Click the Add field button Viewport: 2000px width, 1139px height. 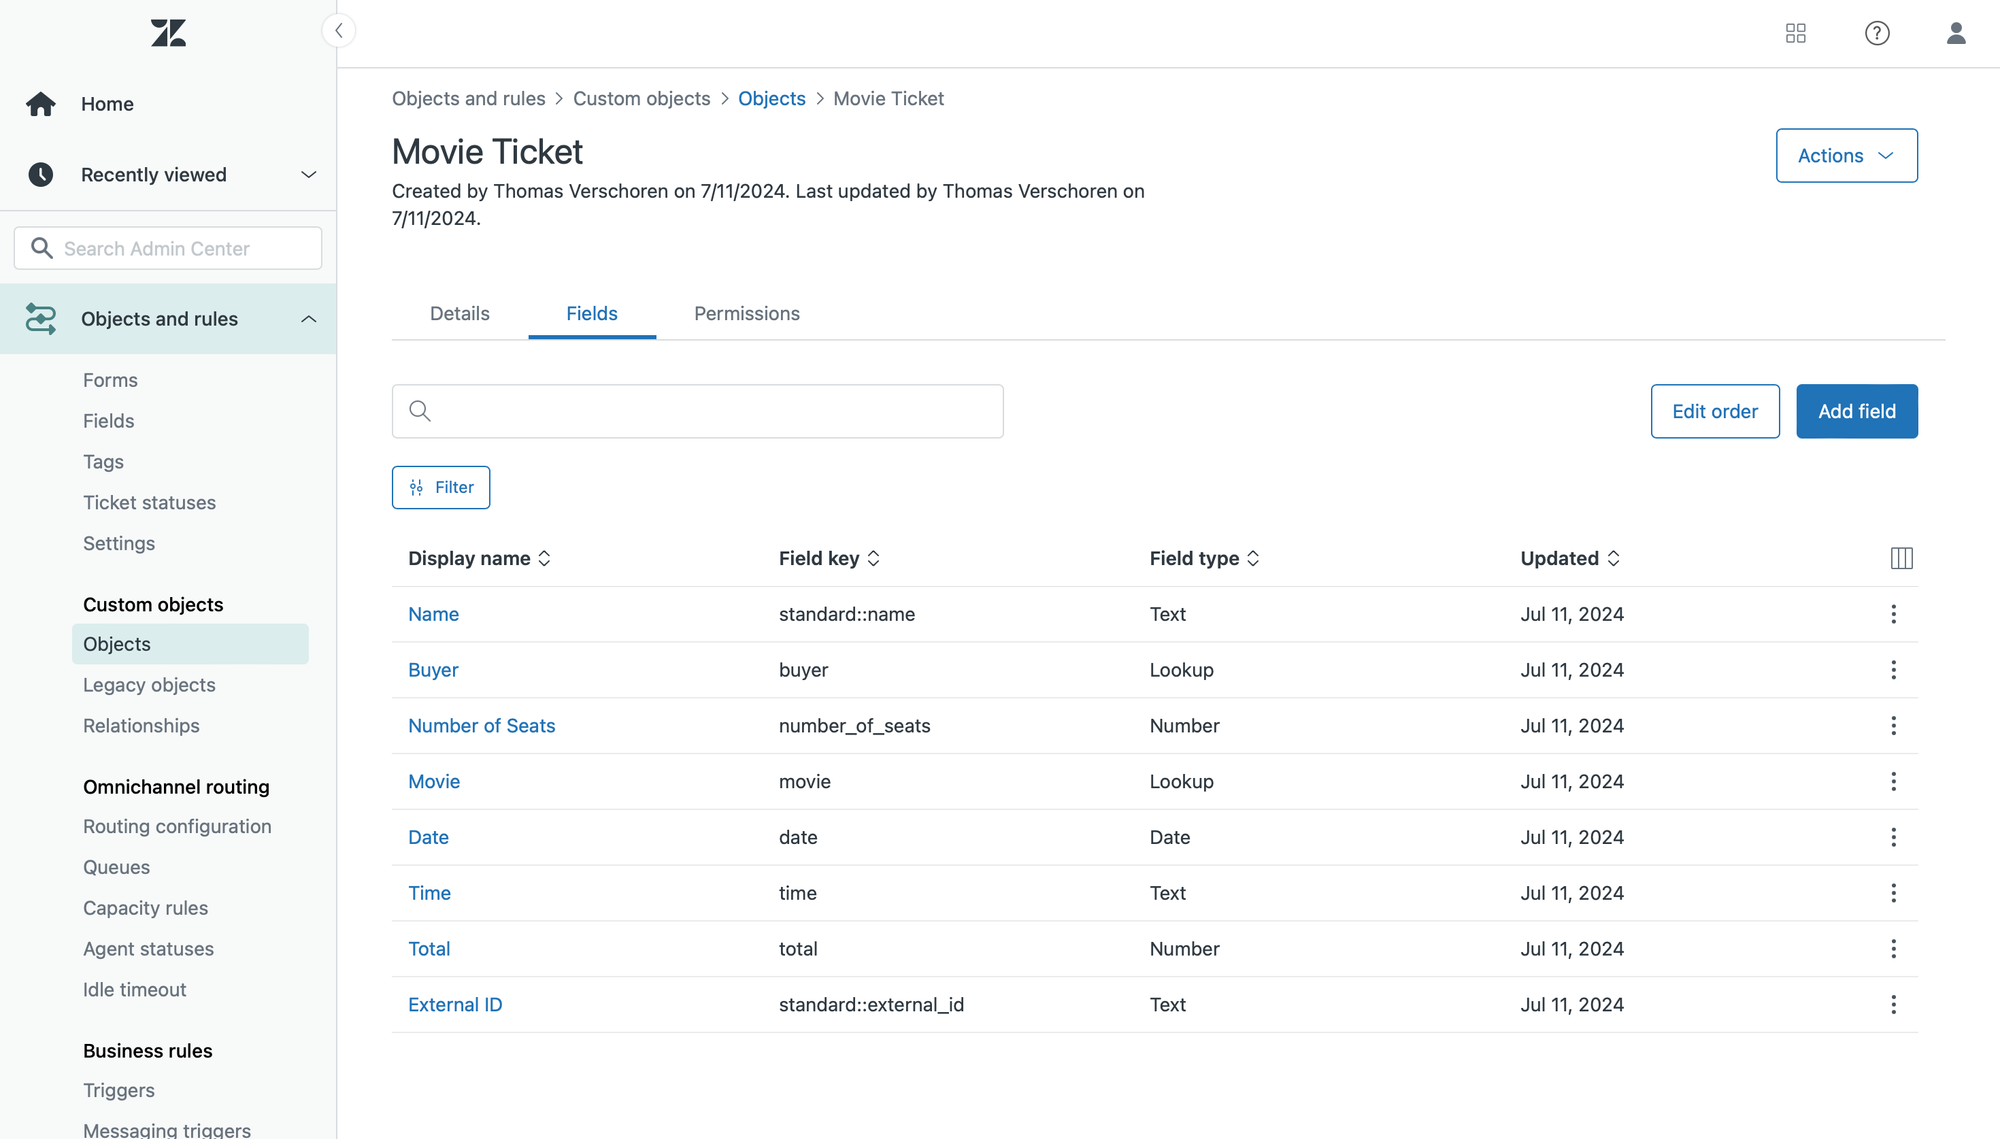[1855, 411]
